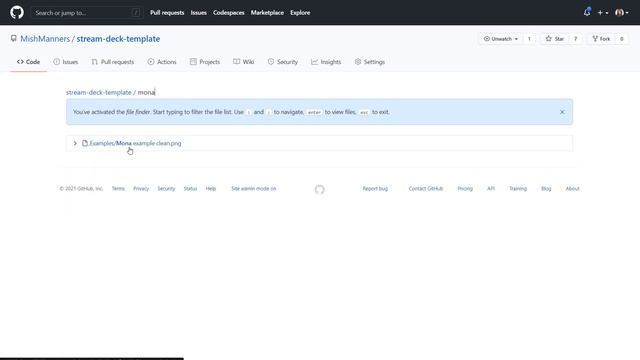Open footer About link

[x=573, y=189]
